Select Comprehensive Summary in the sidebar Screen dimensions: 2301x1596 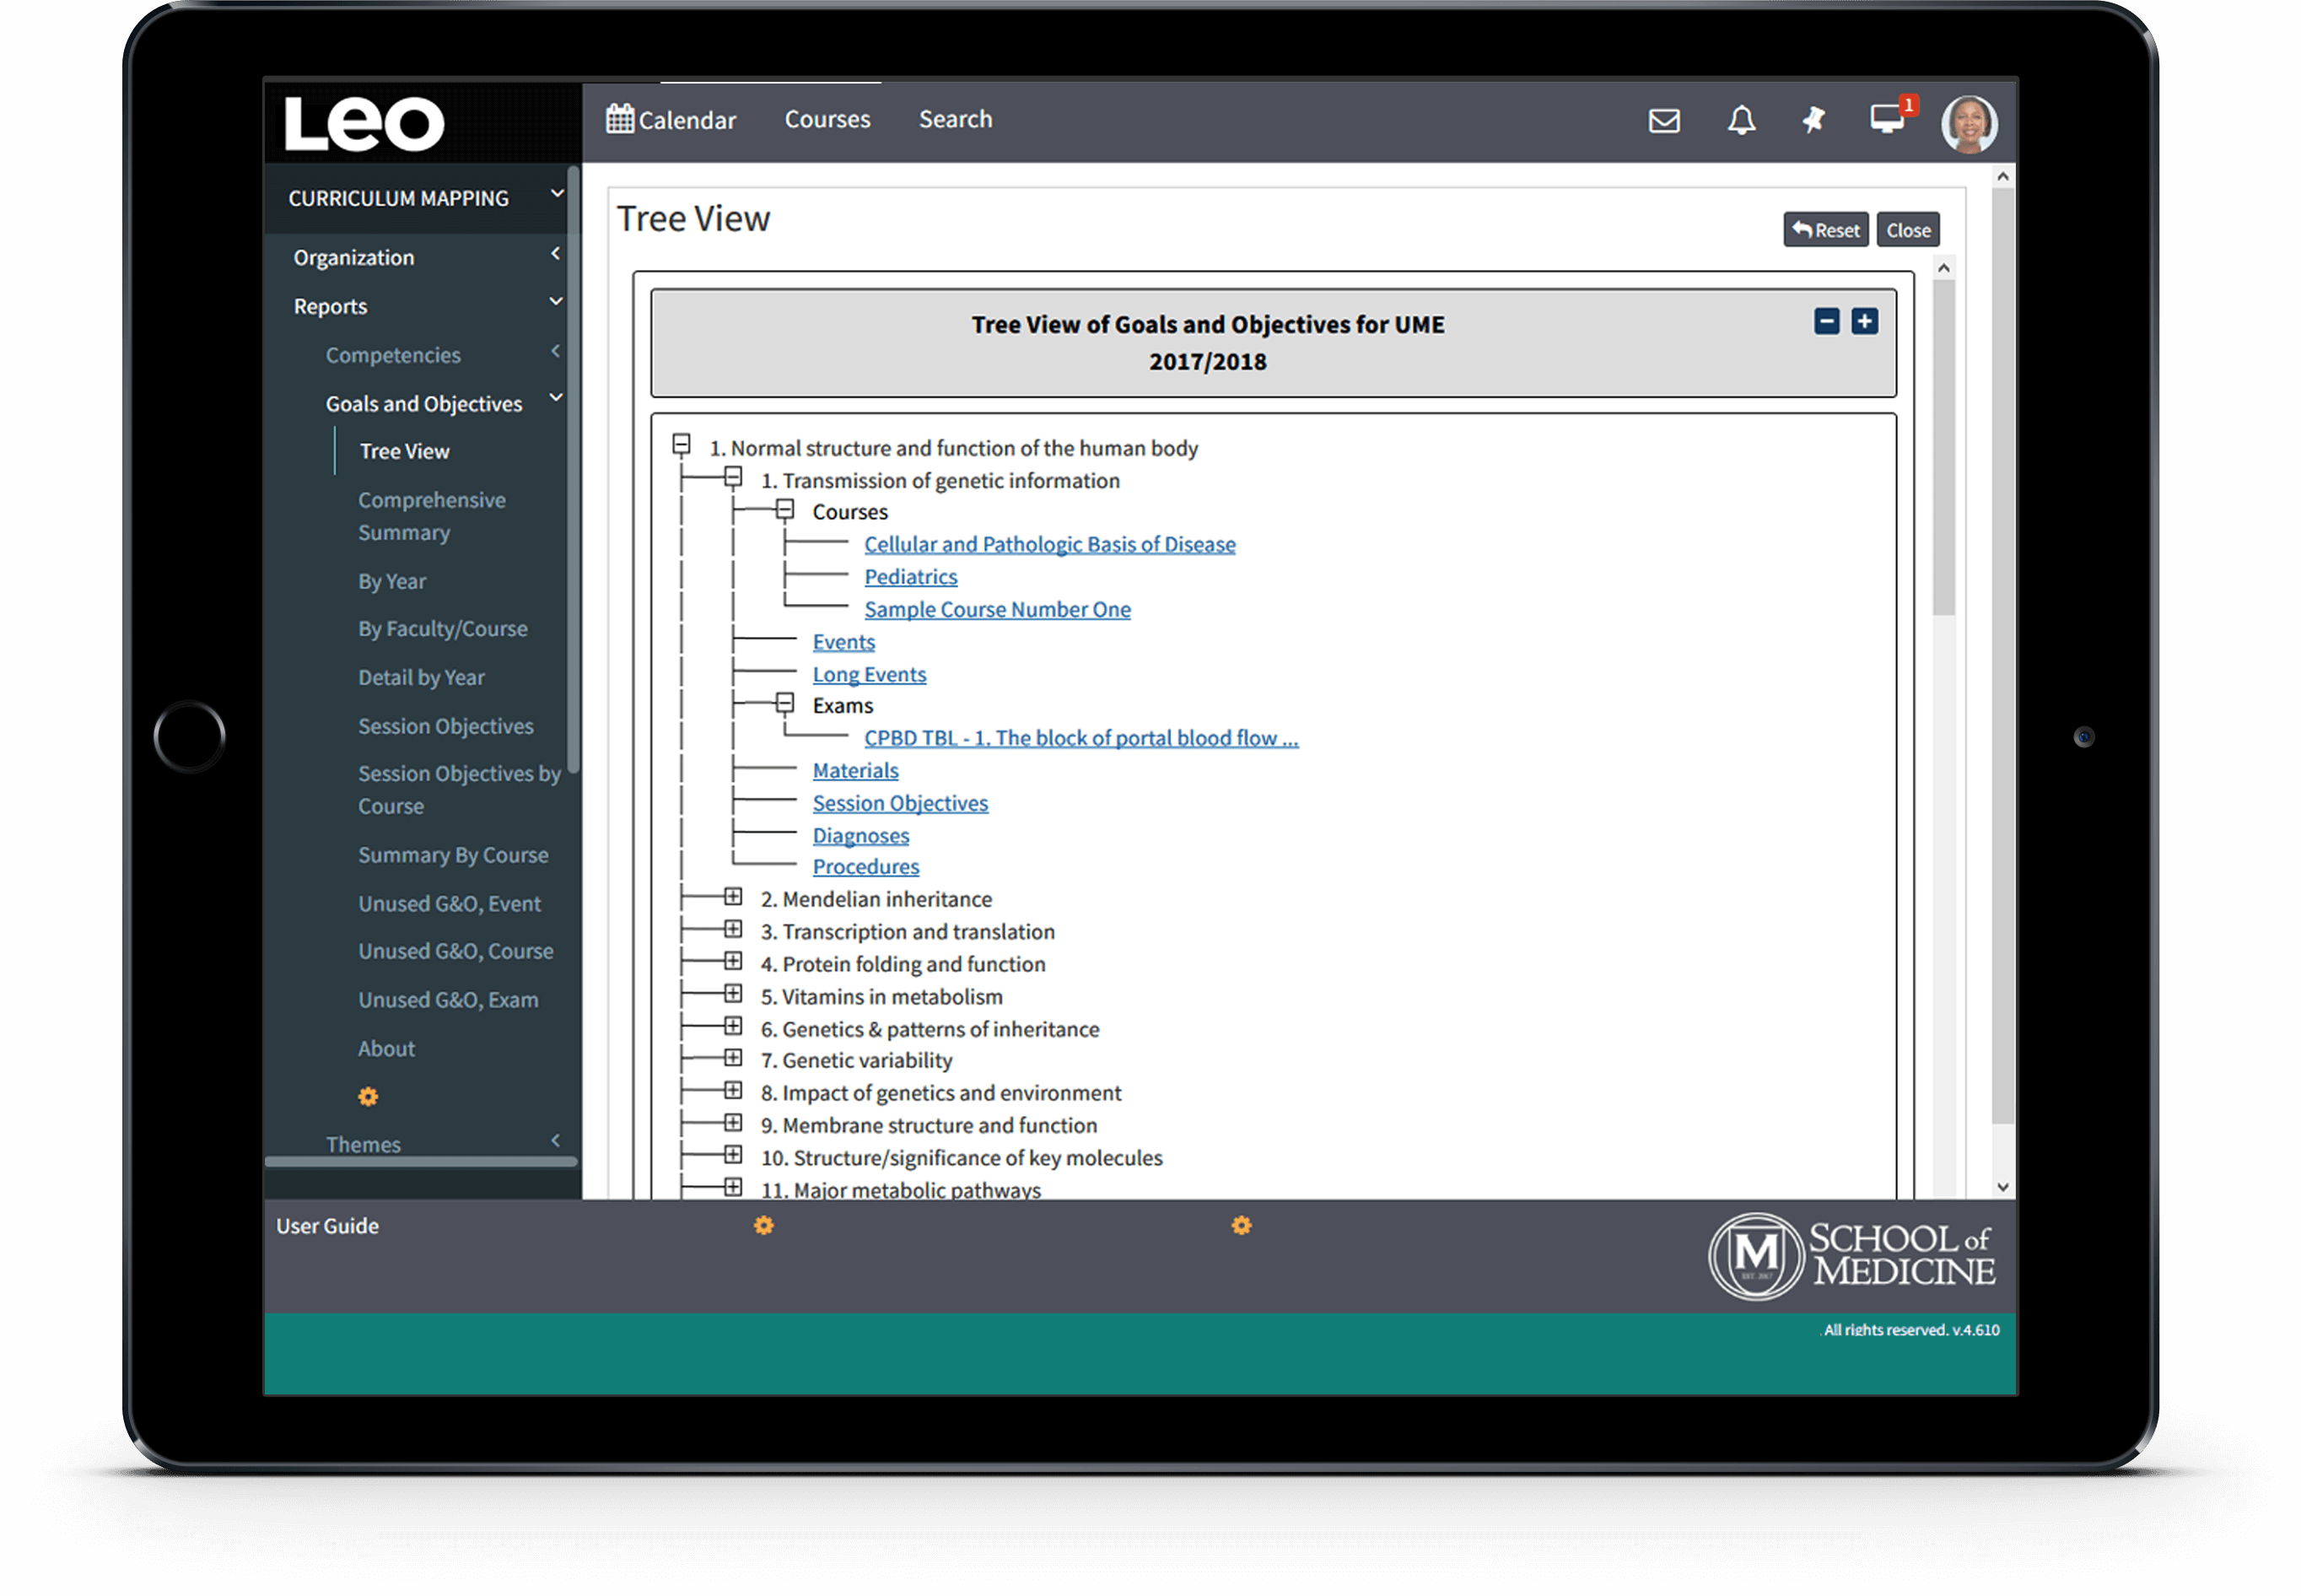pos(431,516)
